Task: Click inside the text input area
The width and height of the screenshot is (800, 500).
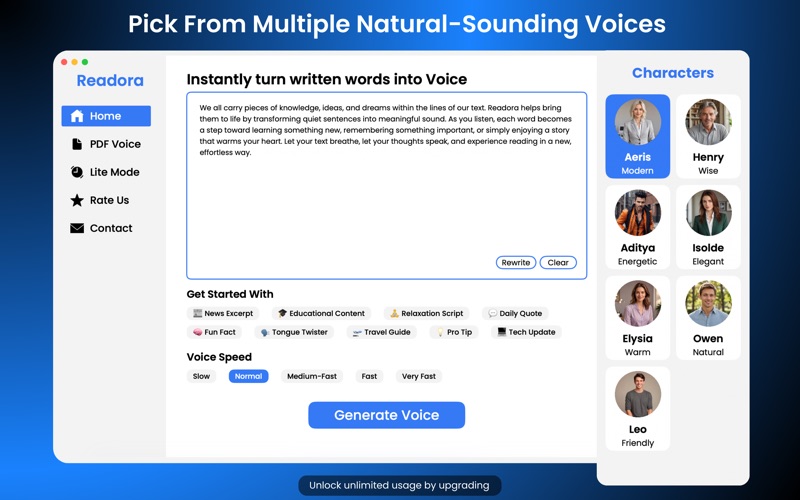Action: point(387,186)
